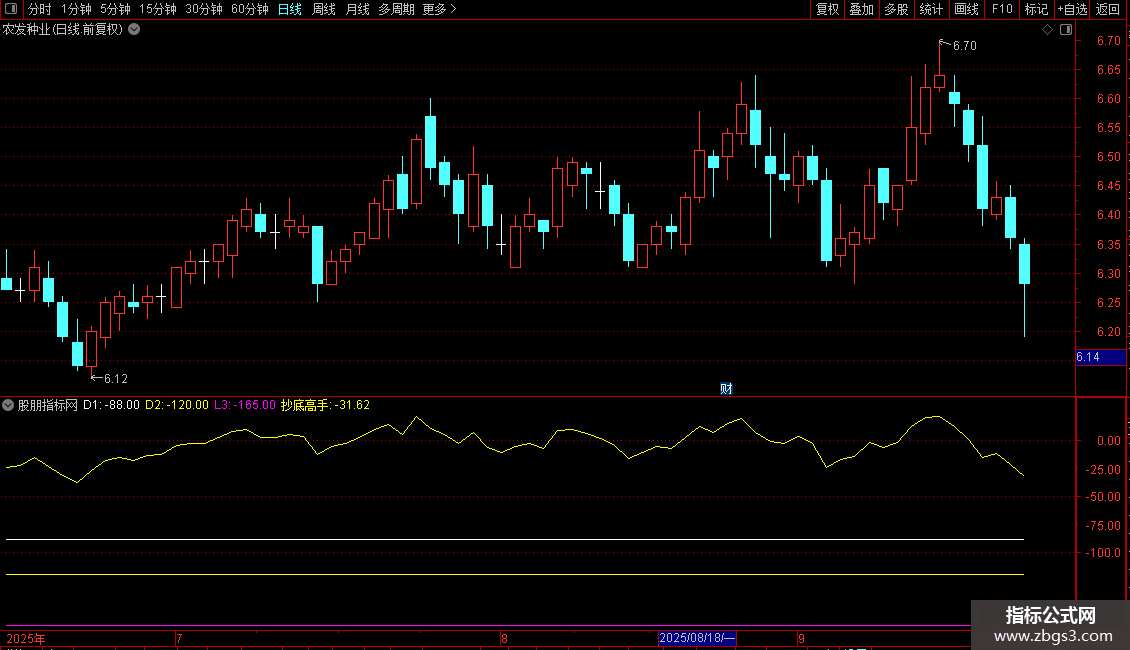The height and width of the screenshot is (650, 1130).
Task: Open the 多股 multi-stock view
Action: pyautogui.click(x=897, y=9)
